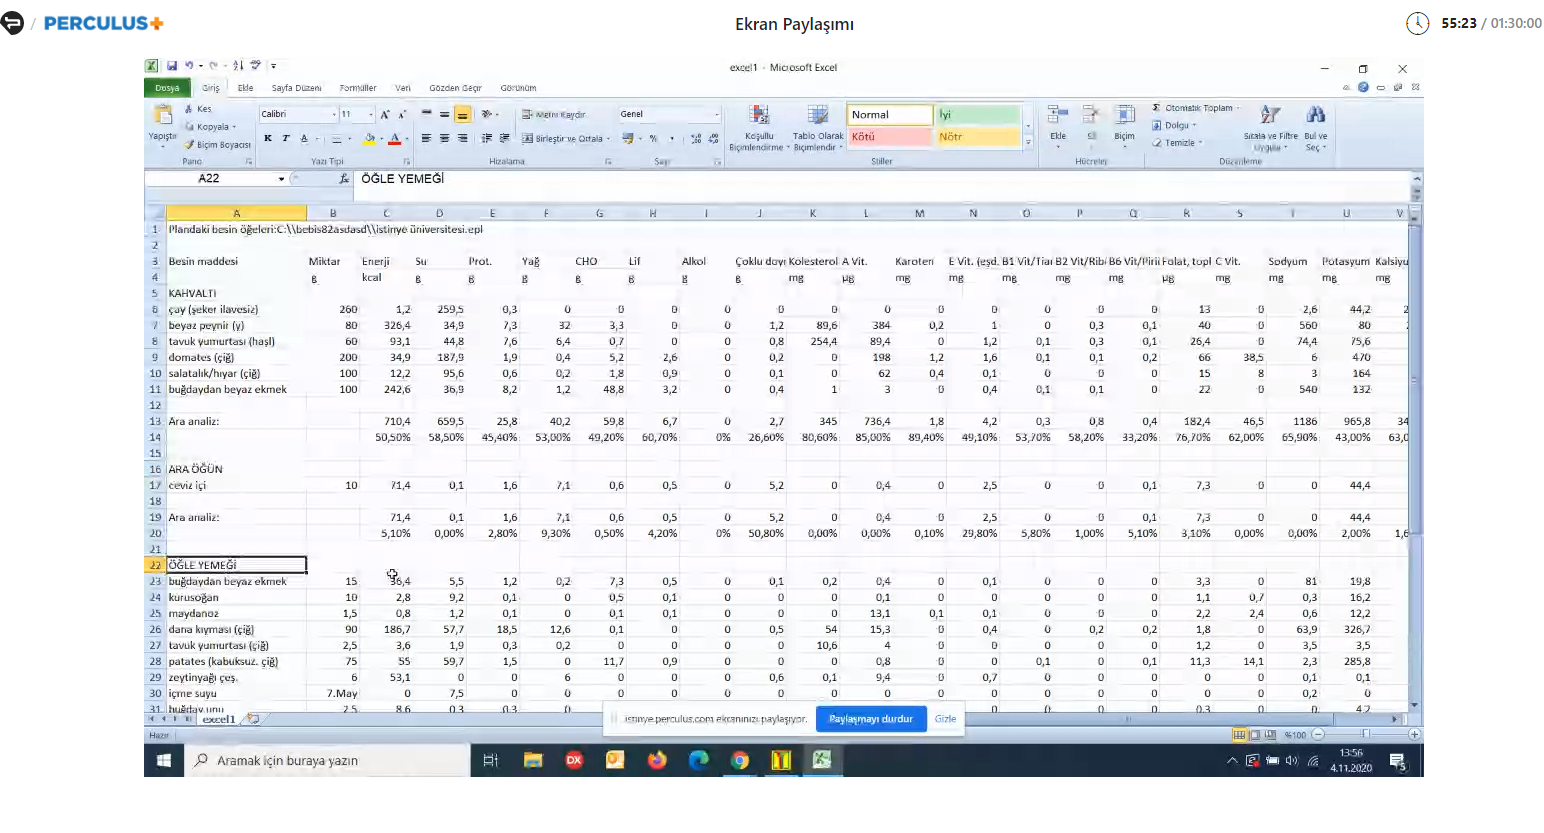Toggle Metni Kaydır wrap text
This screenshot has height=833, width=1544.
[553, 115]
